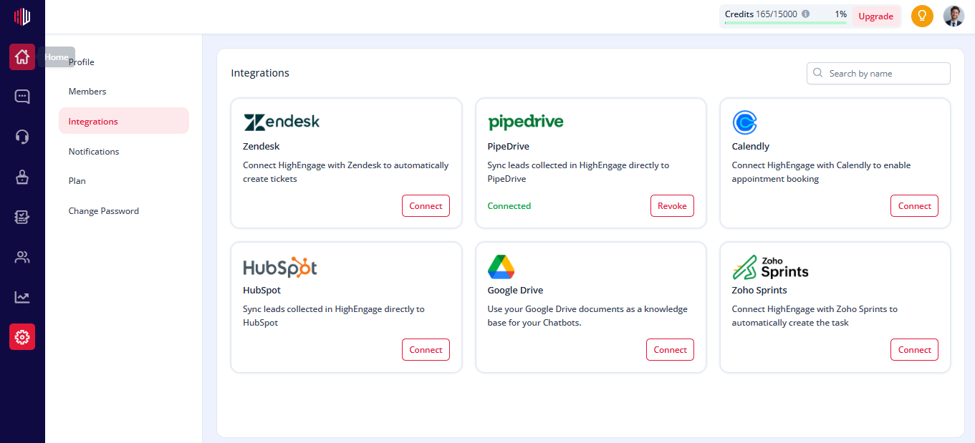
Task: Open the Notifications settings tab
Action: (94, 151)
